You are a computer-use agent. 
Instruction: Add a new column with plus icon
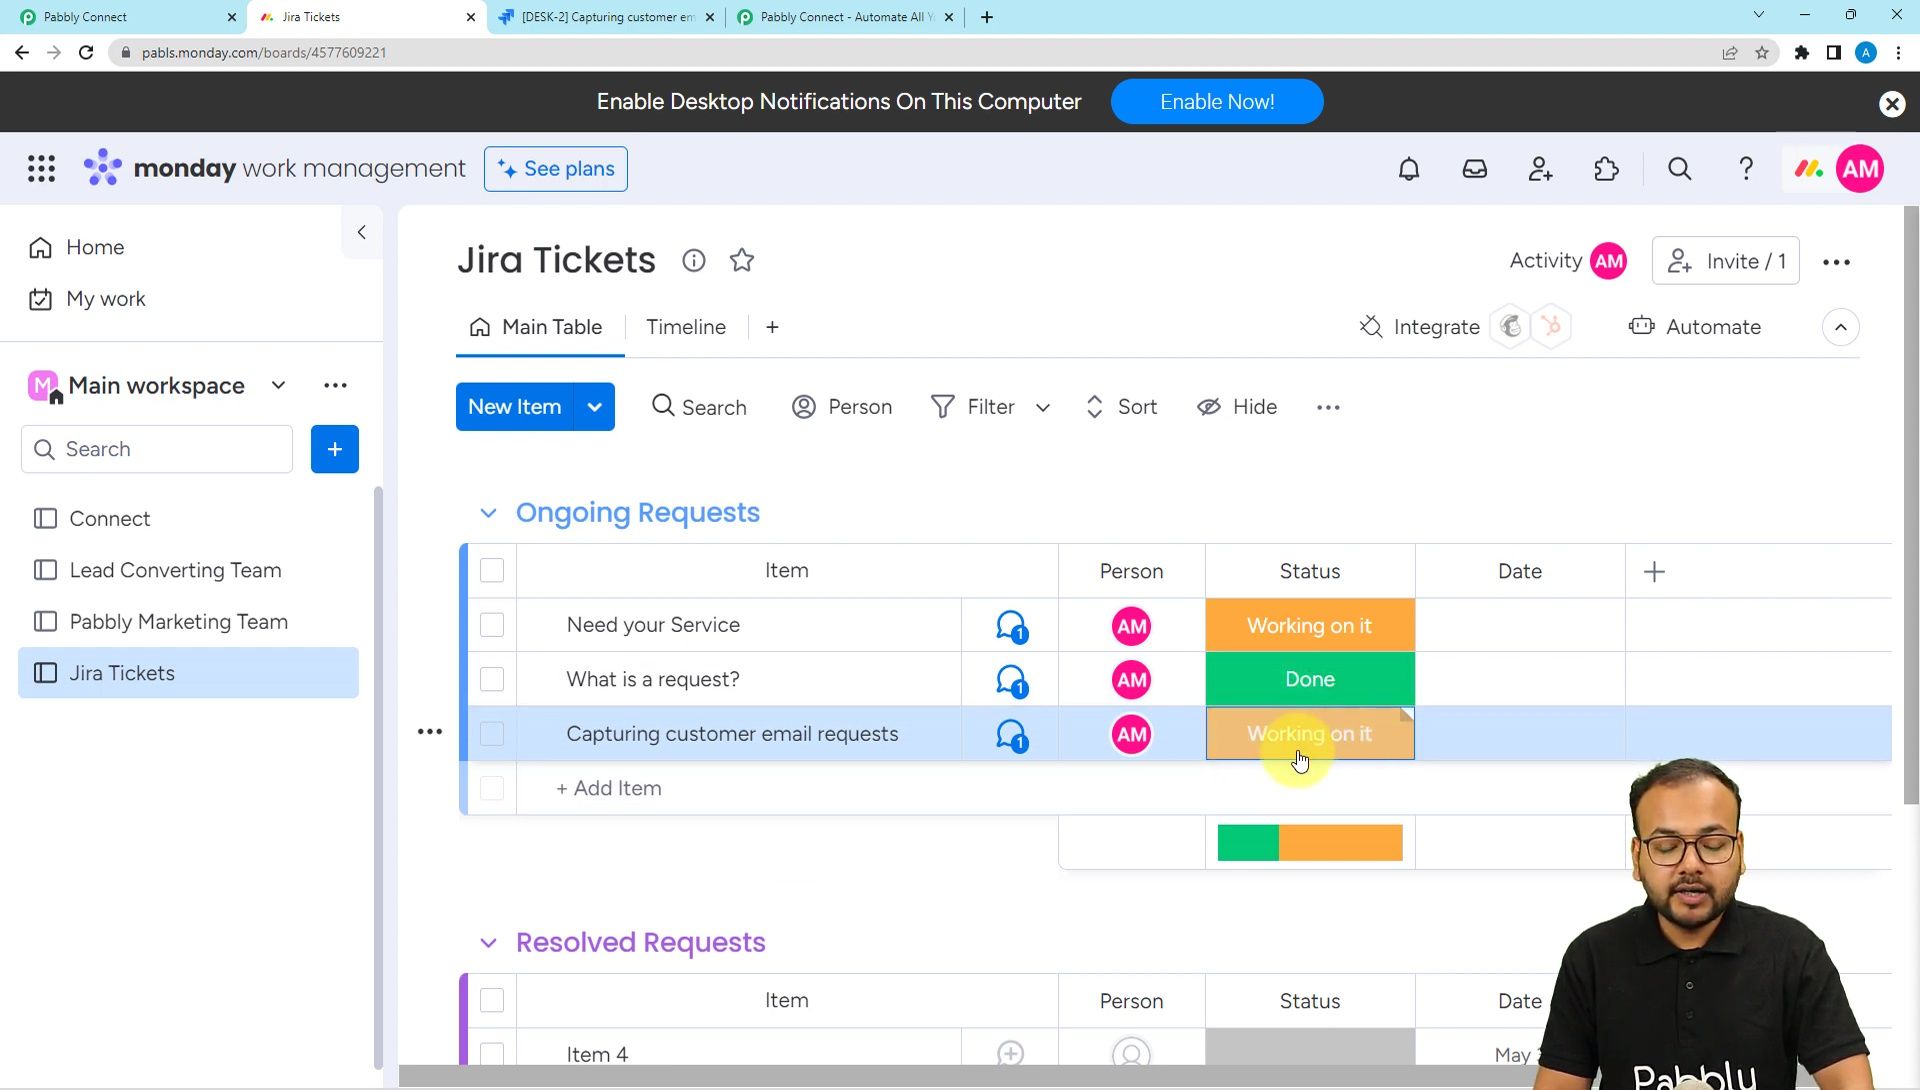point(1654,572)
